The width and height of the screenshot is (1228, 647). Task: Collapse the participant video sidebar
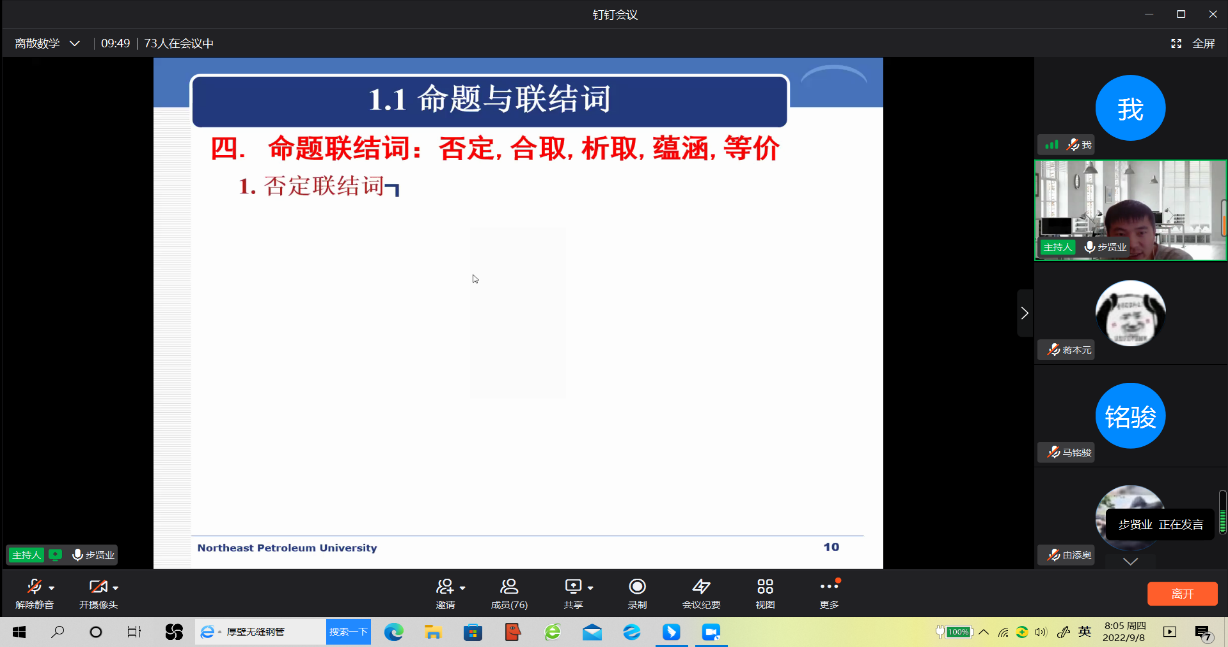point(1024,313)
